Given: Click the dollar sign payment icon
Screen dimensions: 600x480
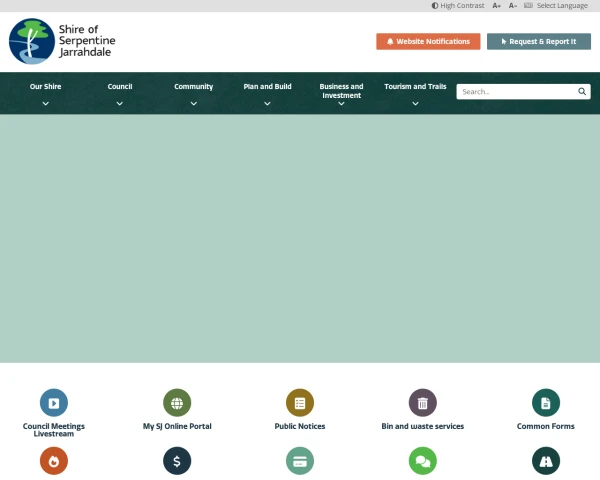Looking at the screenshot, I should 177,461.
